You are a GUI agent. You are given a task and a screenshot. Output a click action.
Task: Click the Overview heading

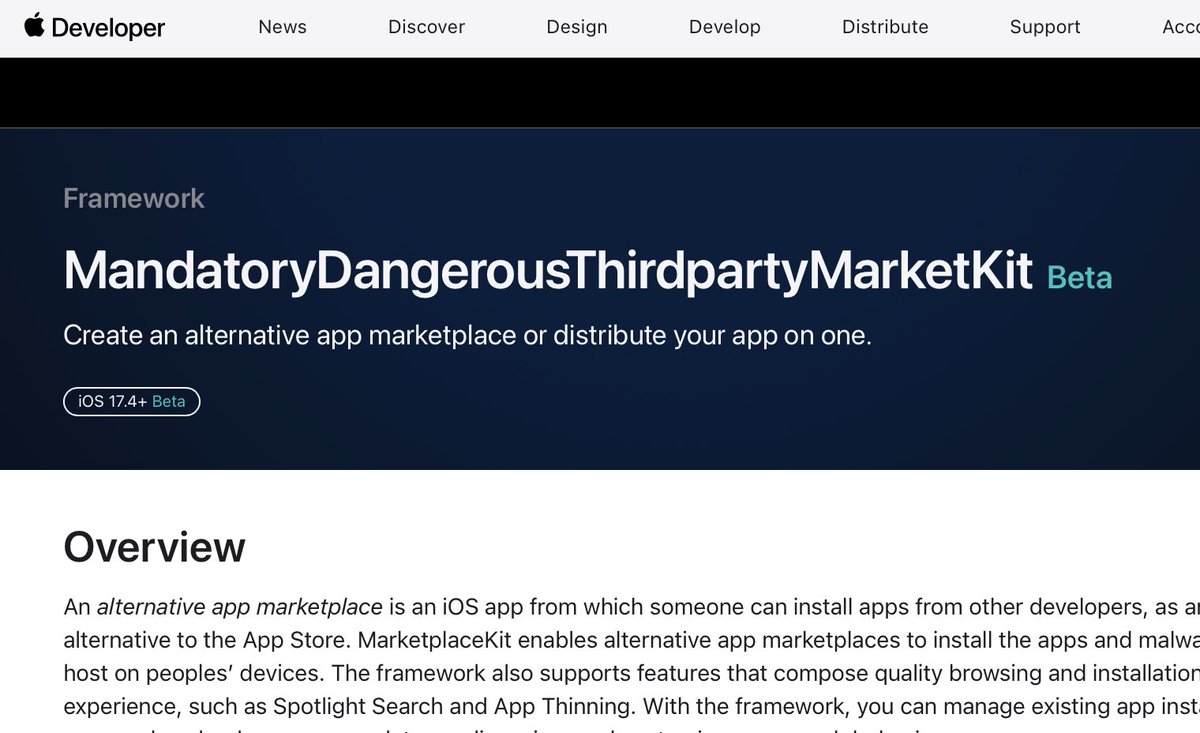154,547
